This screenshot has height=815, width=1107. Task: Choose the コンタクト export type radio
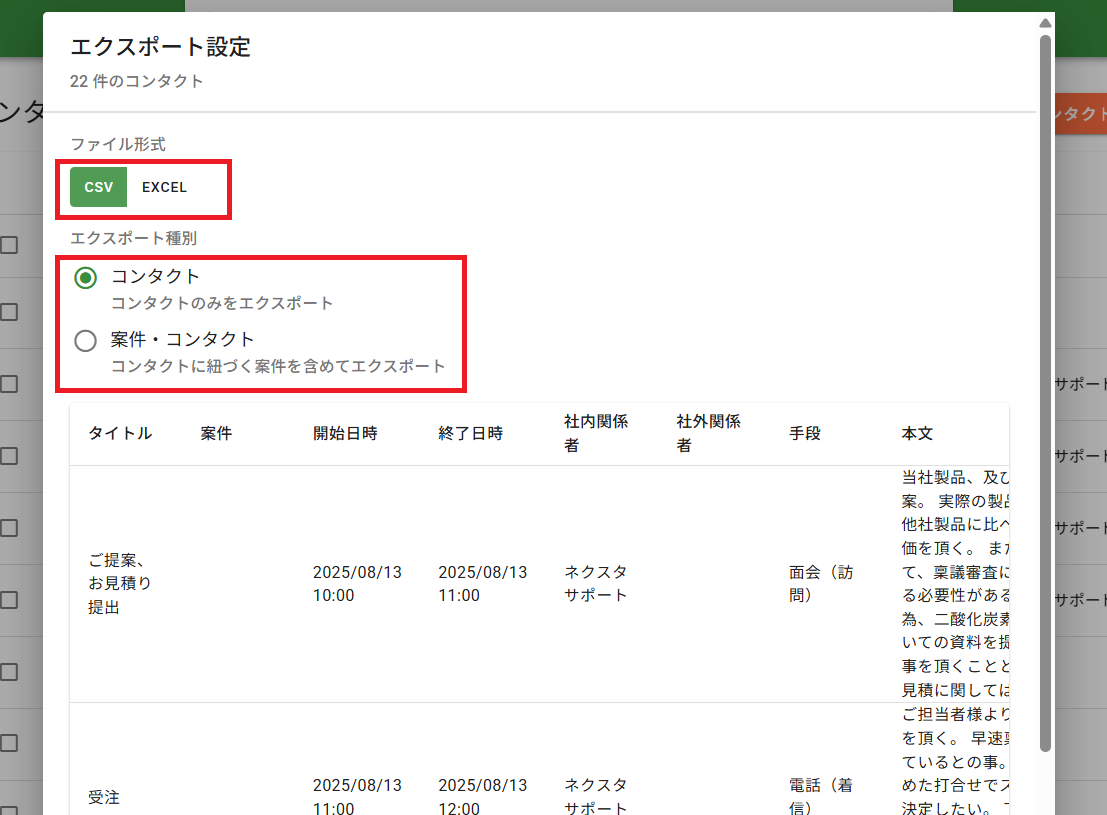click(x=86, y=277)
